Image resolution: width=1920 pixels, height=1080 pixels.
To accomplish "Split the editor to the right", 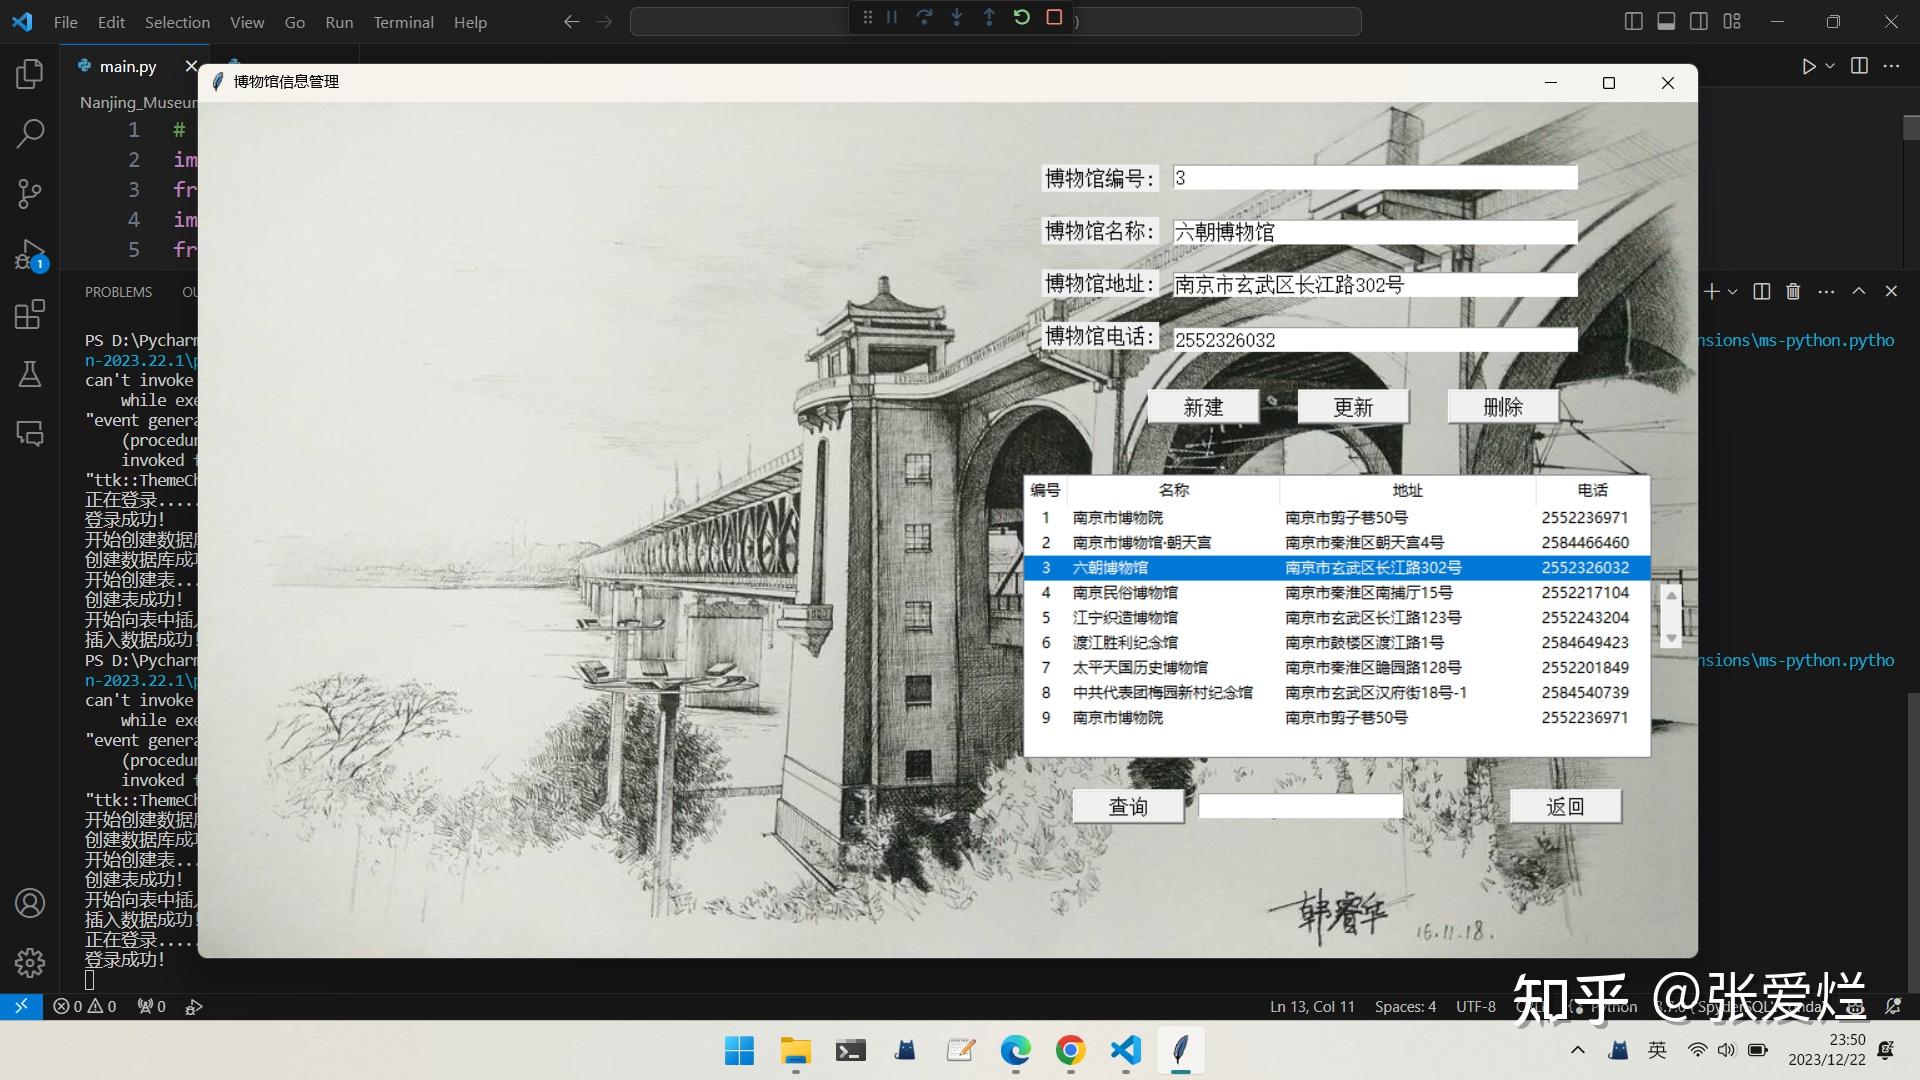I will (1859, 66).
